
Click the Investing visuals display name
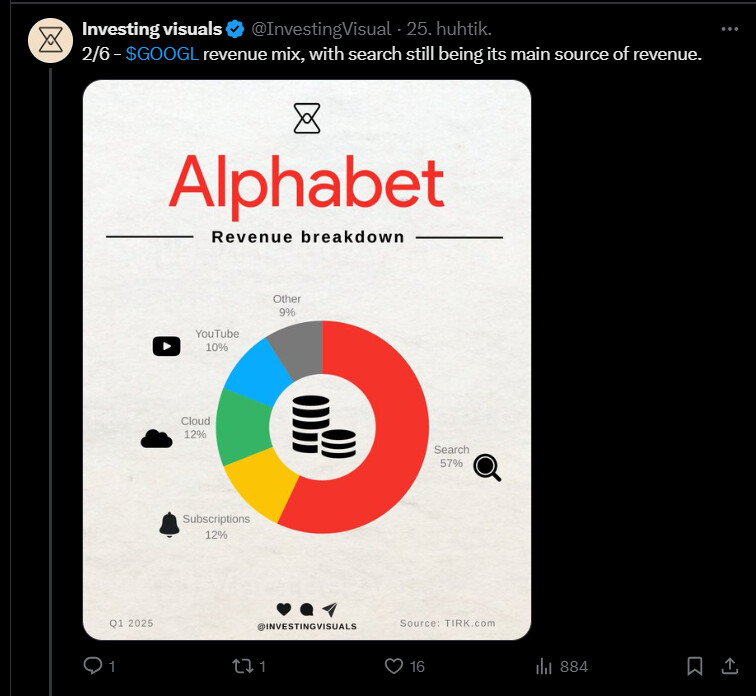(152, 29)
